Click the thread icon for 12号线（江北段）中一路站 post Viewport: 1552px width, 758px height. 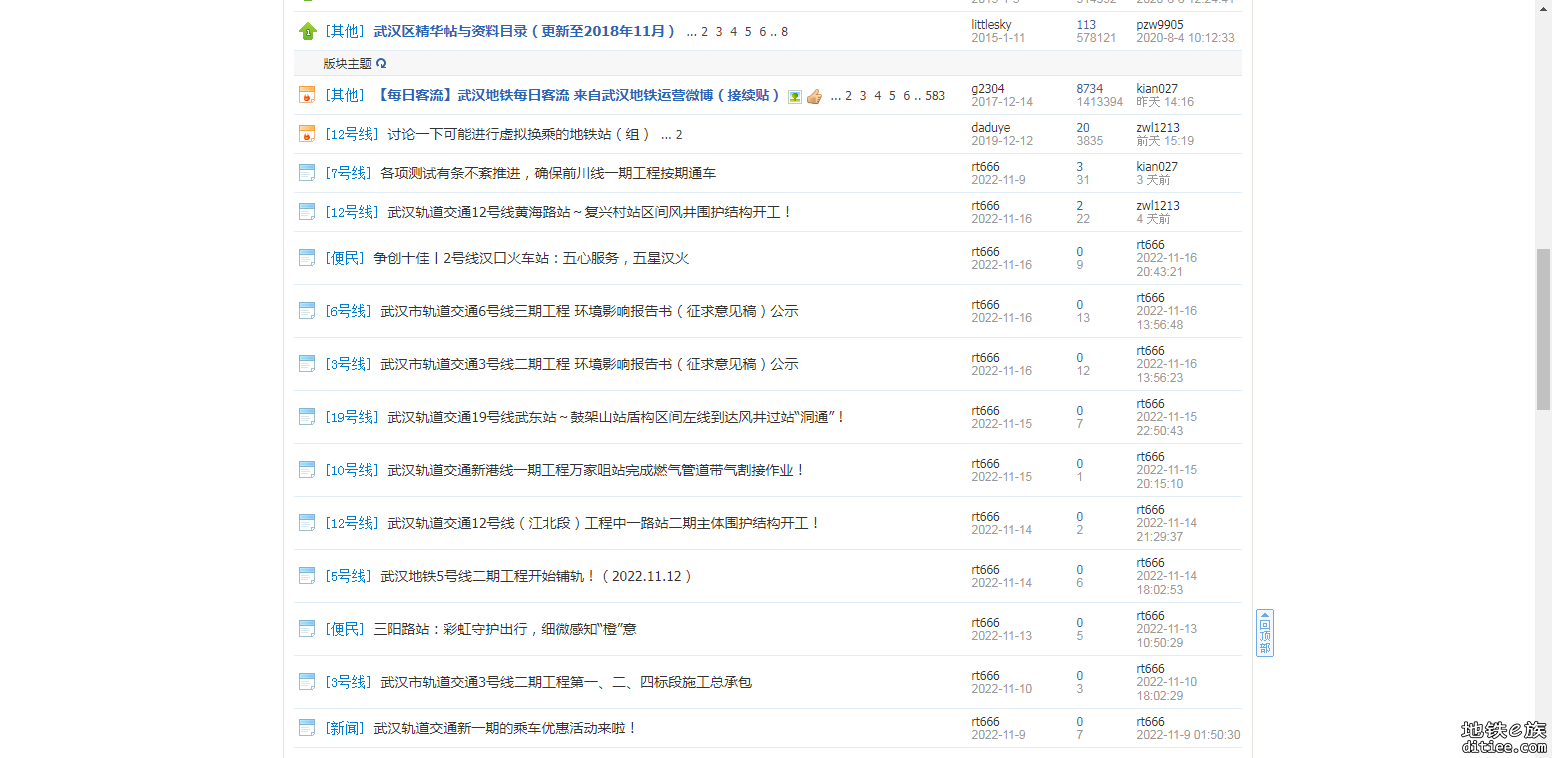307,523
